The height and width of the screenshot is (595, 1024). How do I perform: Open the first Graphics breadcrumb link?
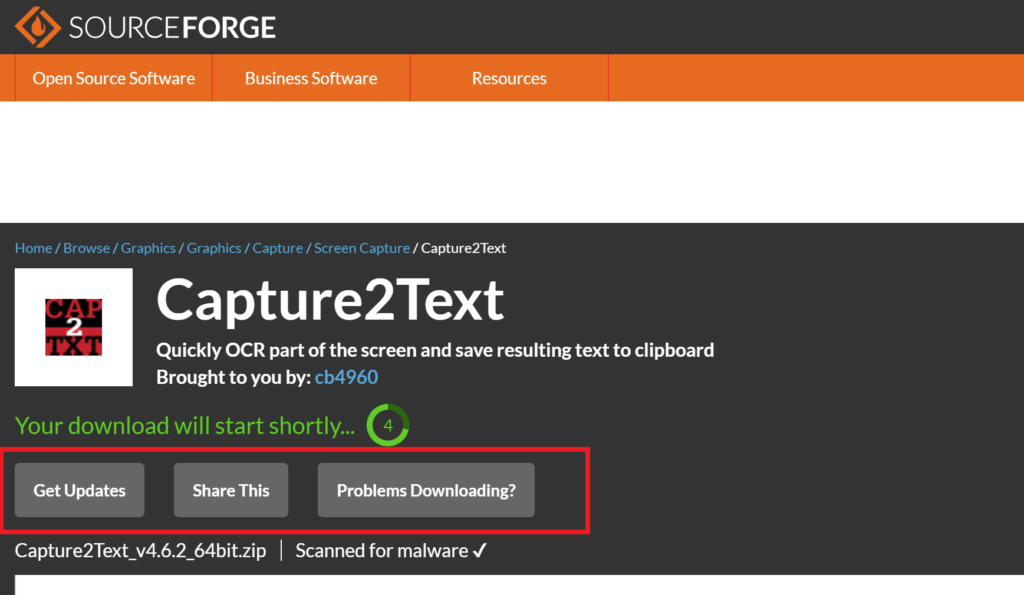pos(148,248)
